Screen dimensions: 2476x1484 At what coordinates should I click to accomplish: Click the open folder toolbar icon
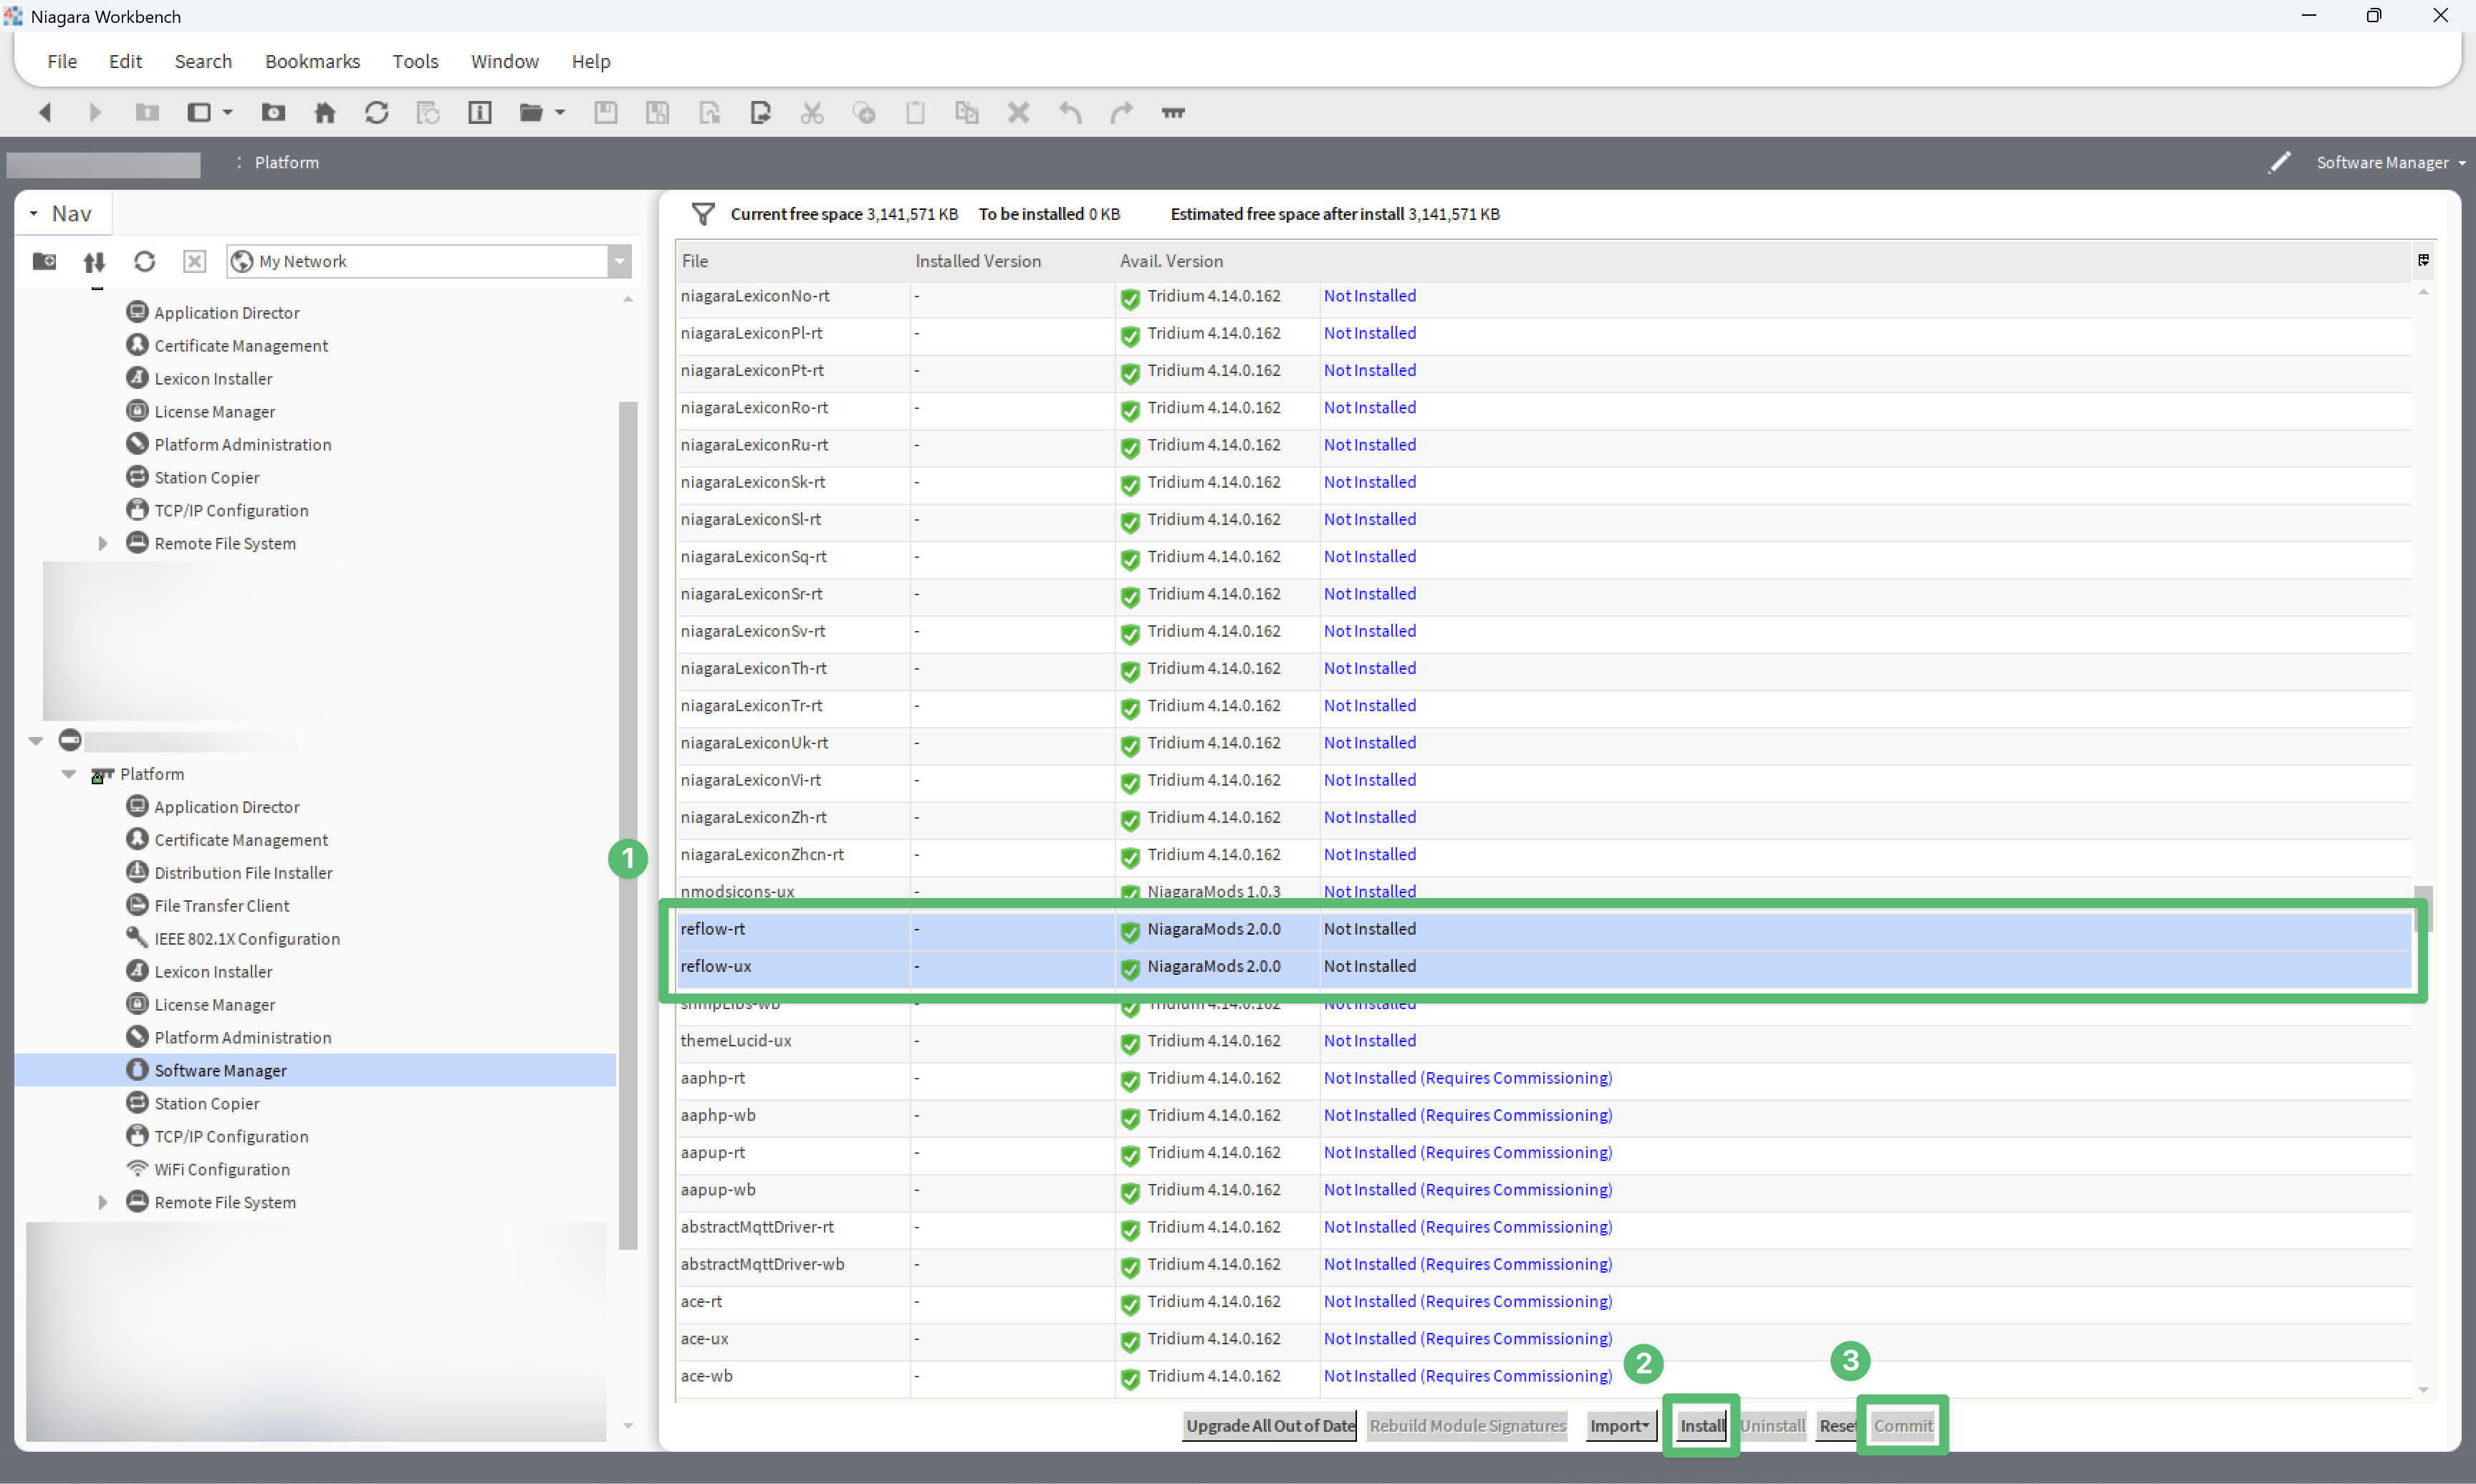pyautogui.click(x=531, y=112)
